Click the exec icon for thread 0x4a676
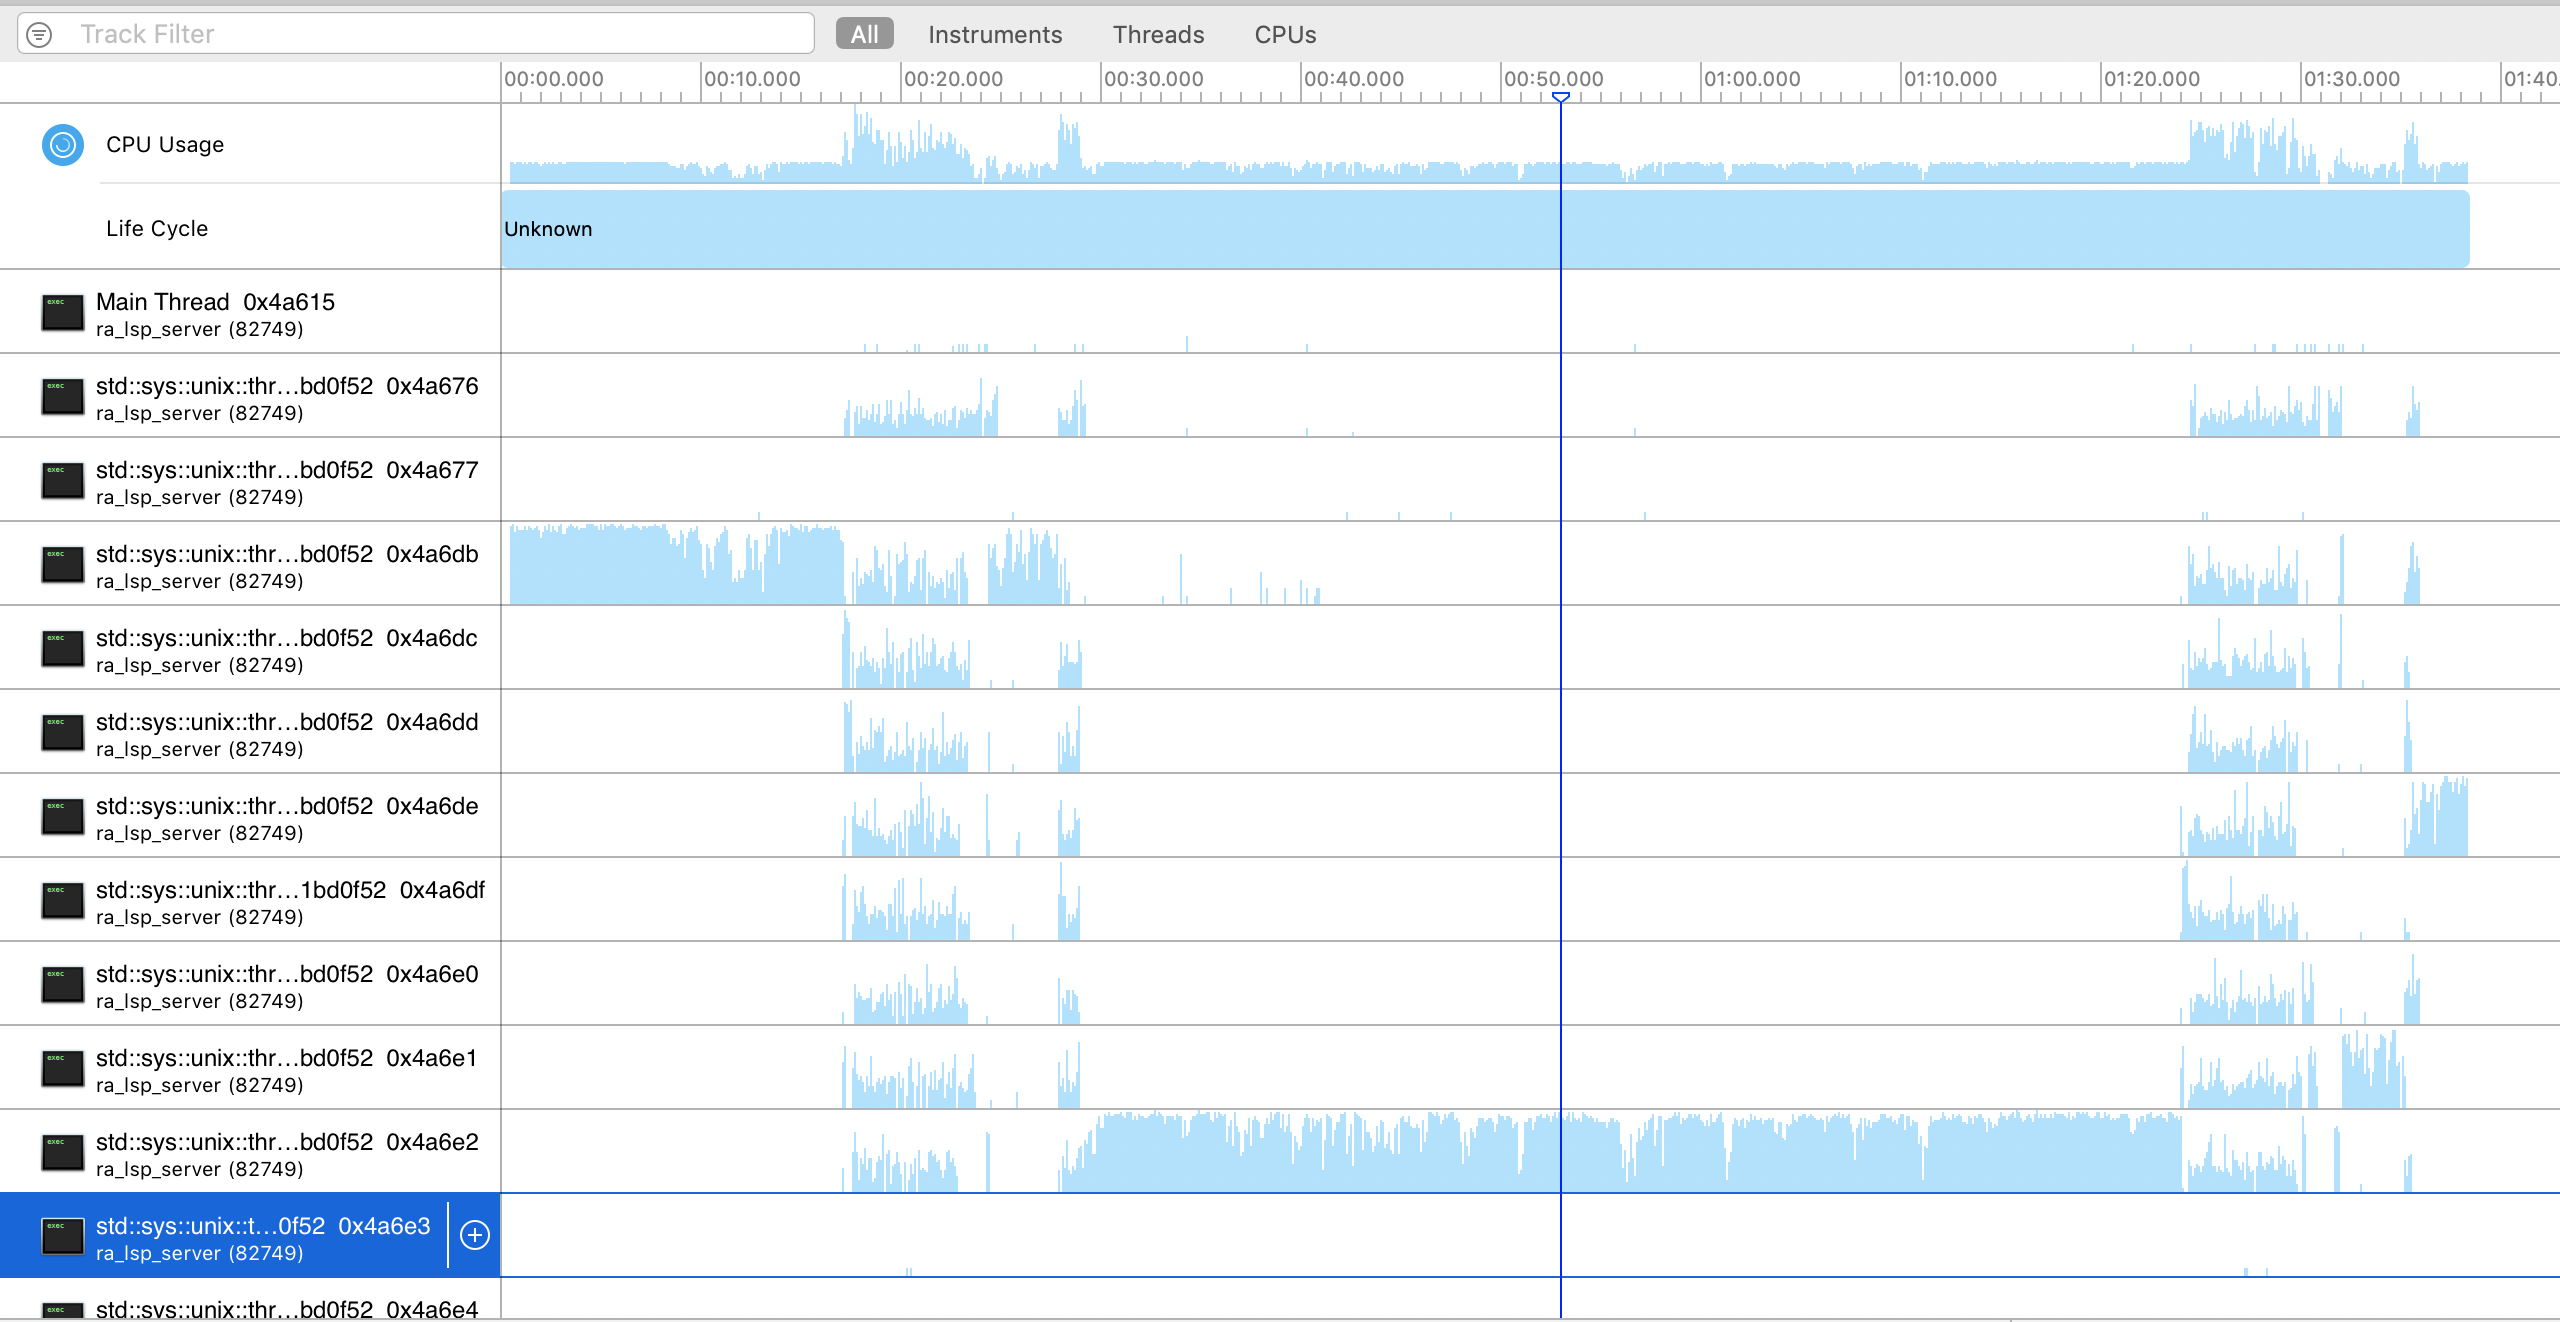This screenshot has width=2560, height=1322. (62, 397)
